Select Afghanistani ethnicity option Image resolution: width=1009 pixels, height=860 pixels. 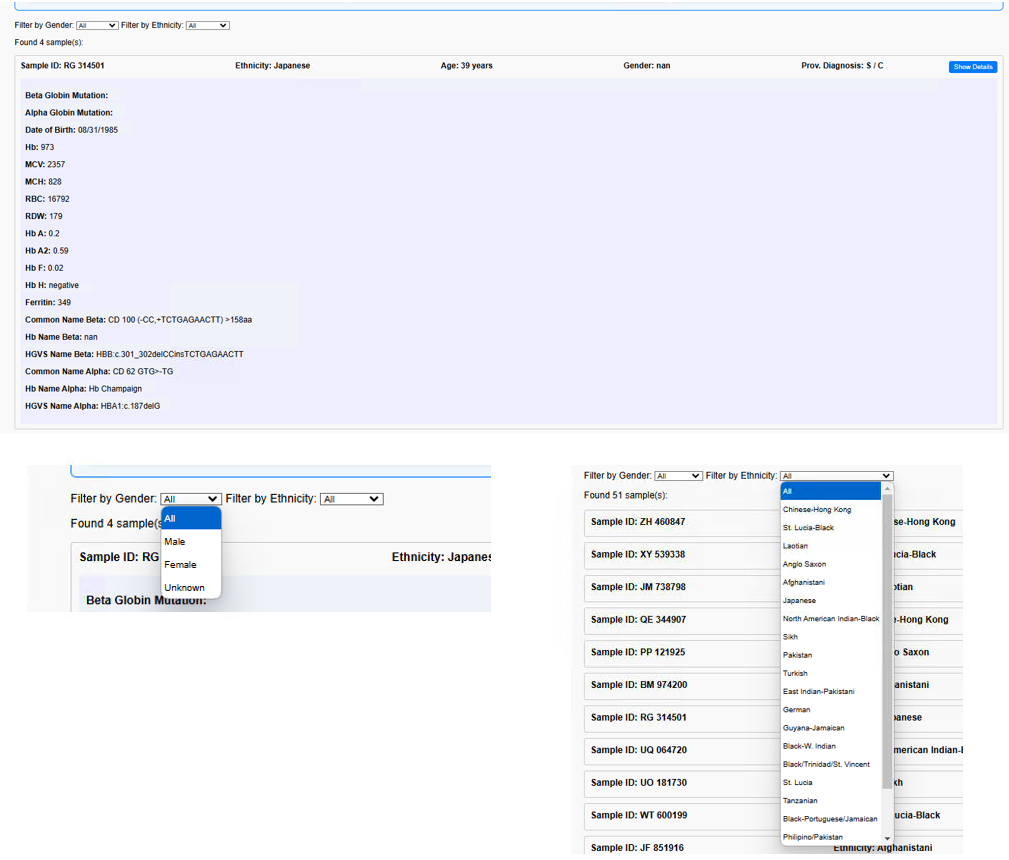(830, 583)
